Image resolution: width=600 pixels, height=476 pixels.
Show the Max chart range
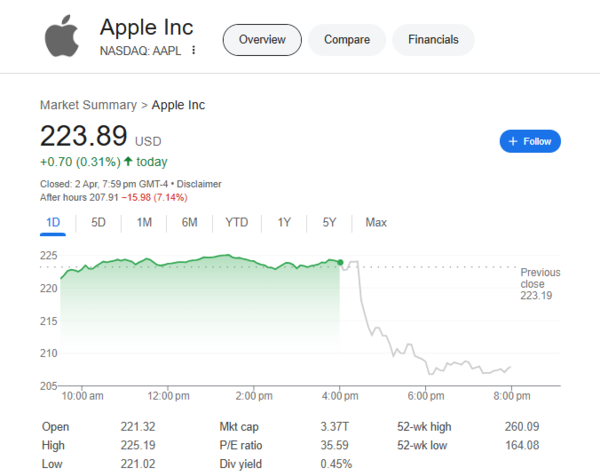point(376,222)
